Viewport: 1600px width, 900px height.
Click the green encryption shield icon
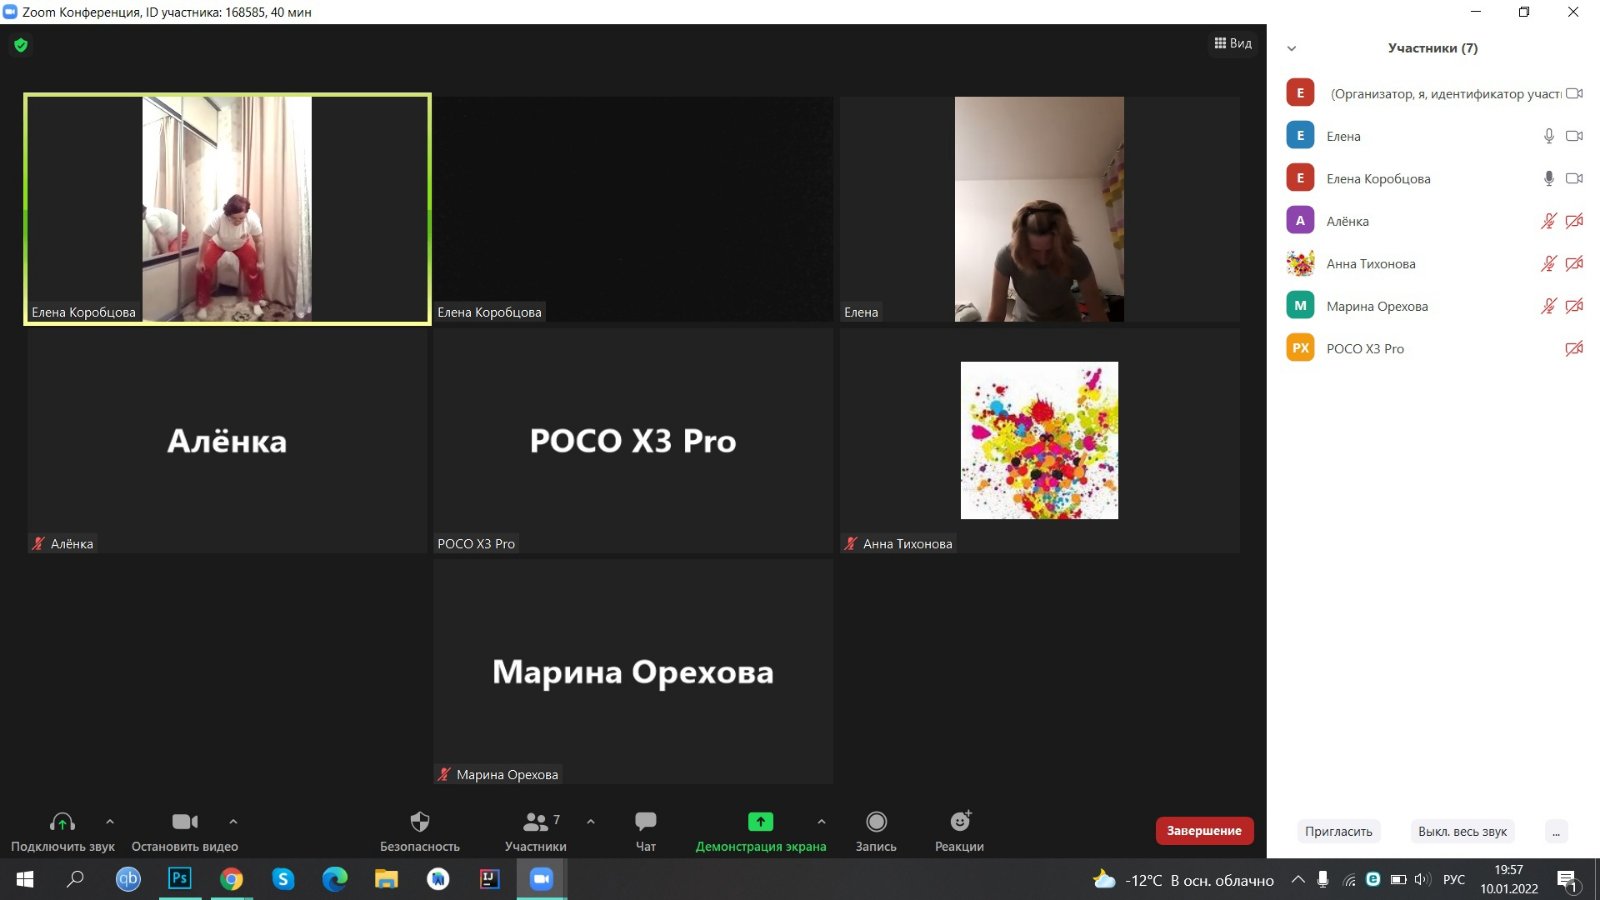pos(21,45)
